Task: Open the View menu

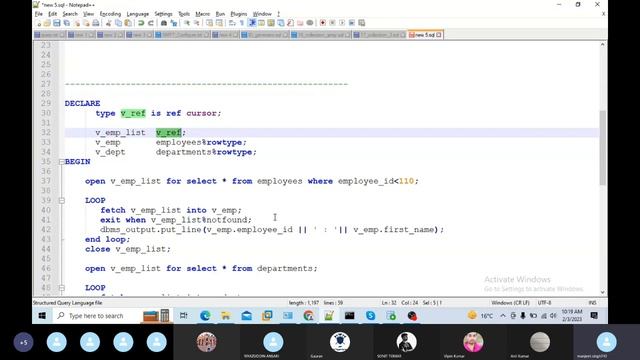Action: click(x=88, y=14)
